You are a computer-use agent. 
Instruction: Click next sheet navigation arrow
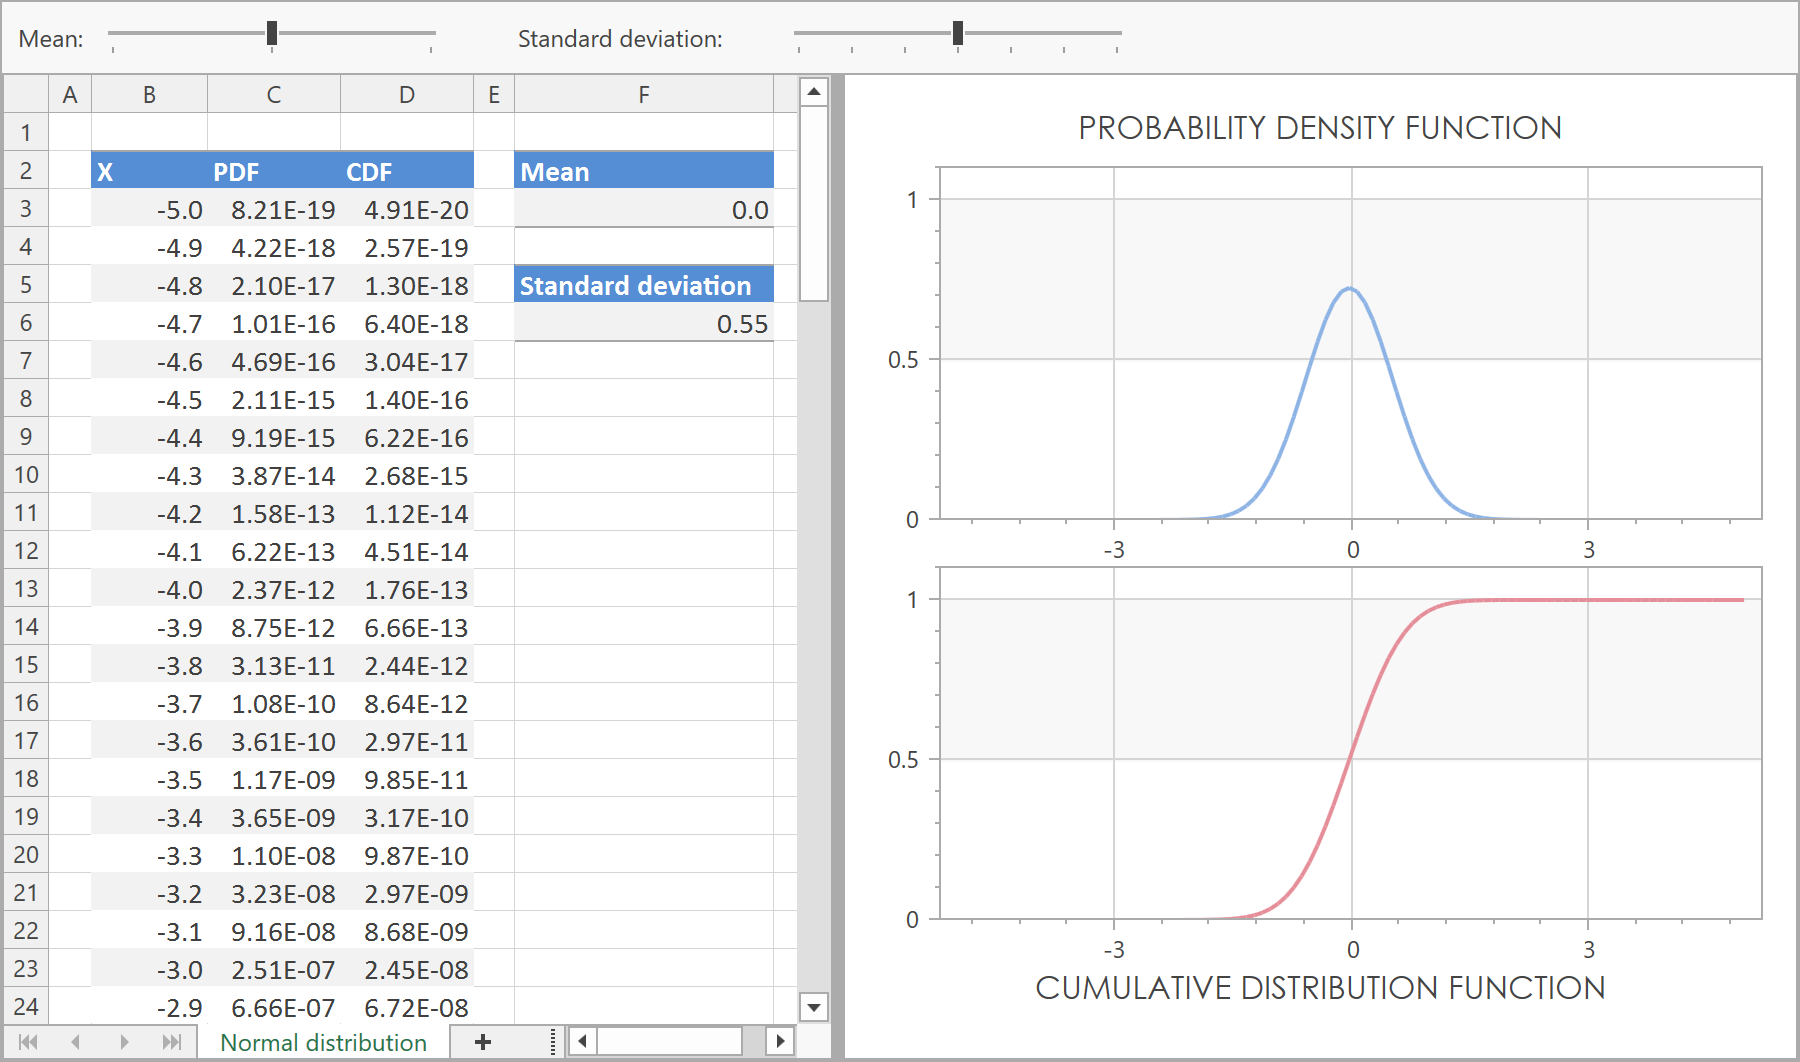tap(124, 1042)
